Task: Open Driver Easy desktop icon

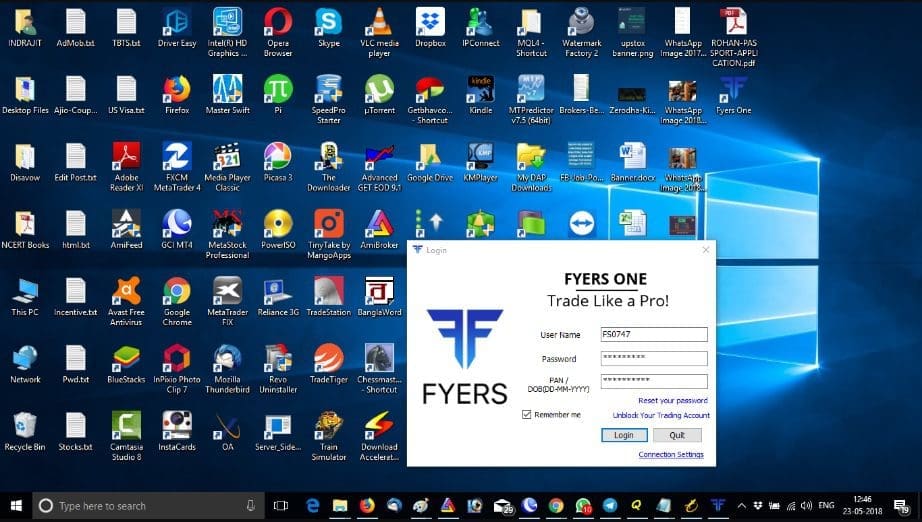Action: point(177,28)
